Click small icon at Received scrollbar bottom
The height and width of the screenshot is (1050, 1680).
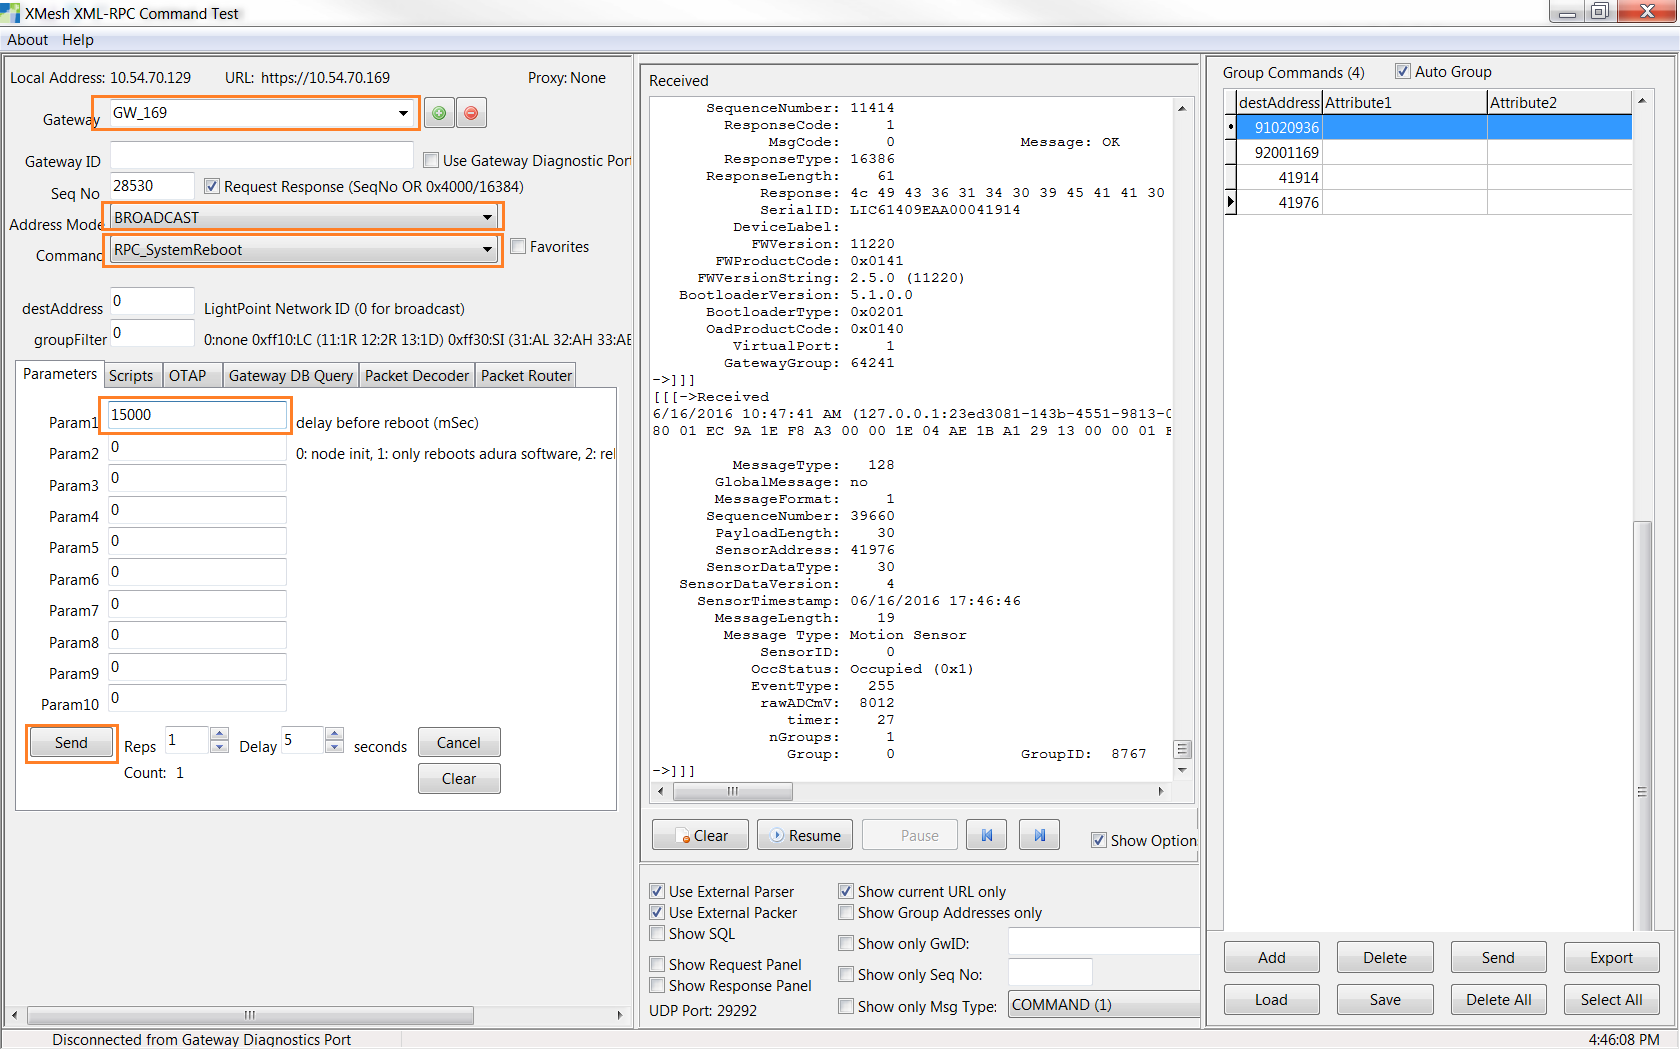click(x=1182, y=749)
